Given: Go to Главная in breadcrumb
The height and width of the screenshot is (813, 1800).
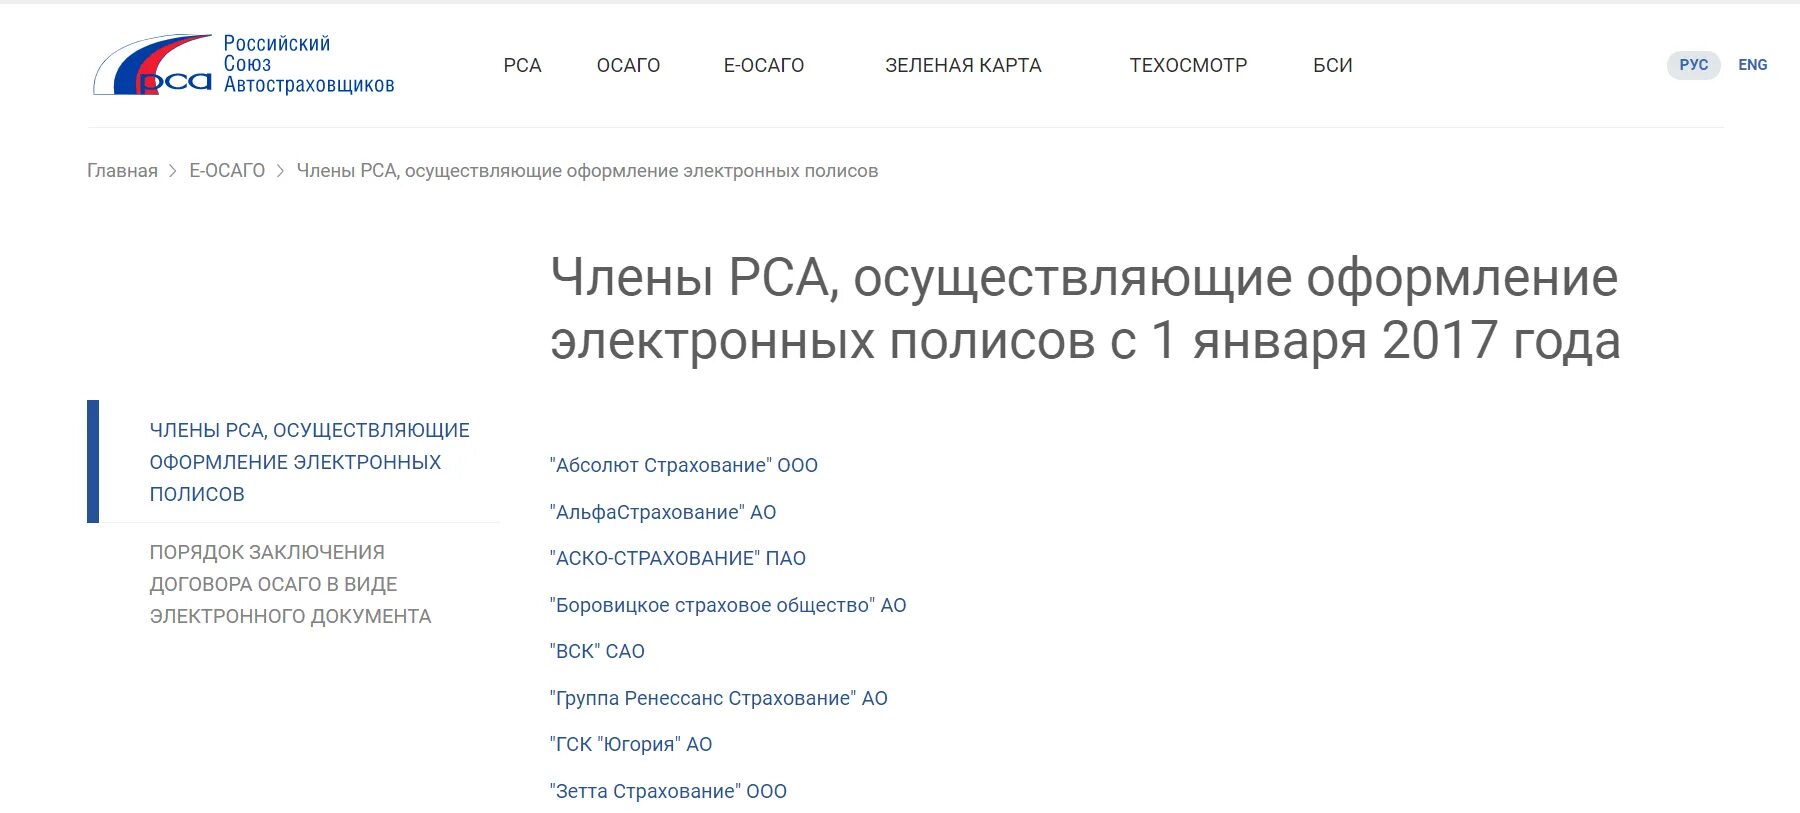Looking at the screenshot, I should click(x=122, y=171).
